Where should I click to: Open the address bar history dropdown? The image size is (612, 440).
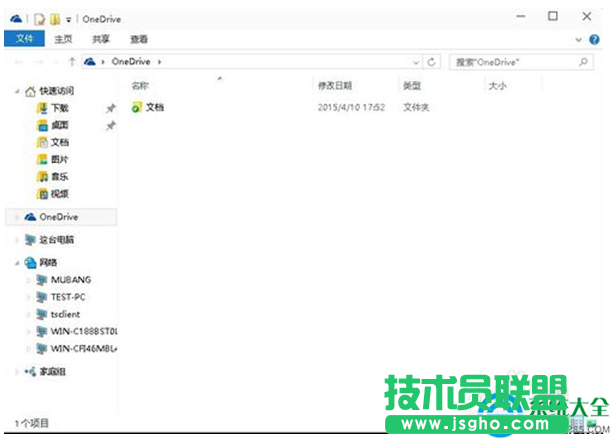pyautogui.click(x=416, y=62)
